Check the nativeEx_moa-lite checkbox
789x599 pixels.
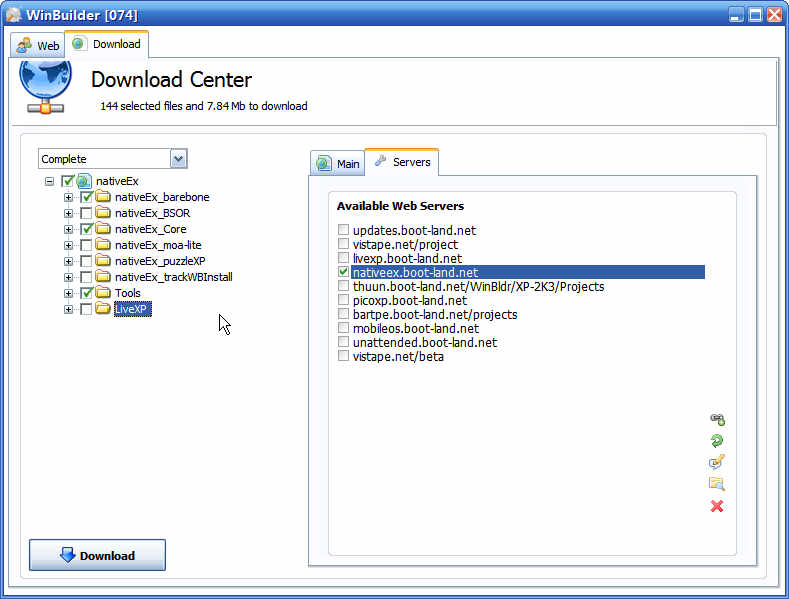(x=87, y=245)
